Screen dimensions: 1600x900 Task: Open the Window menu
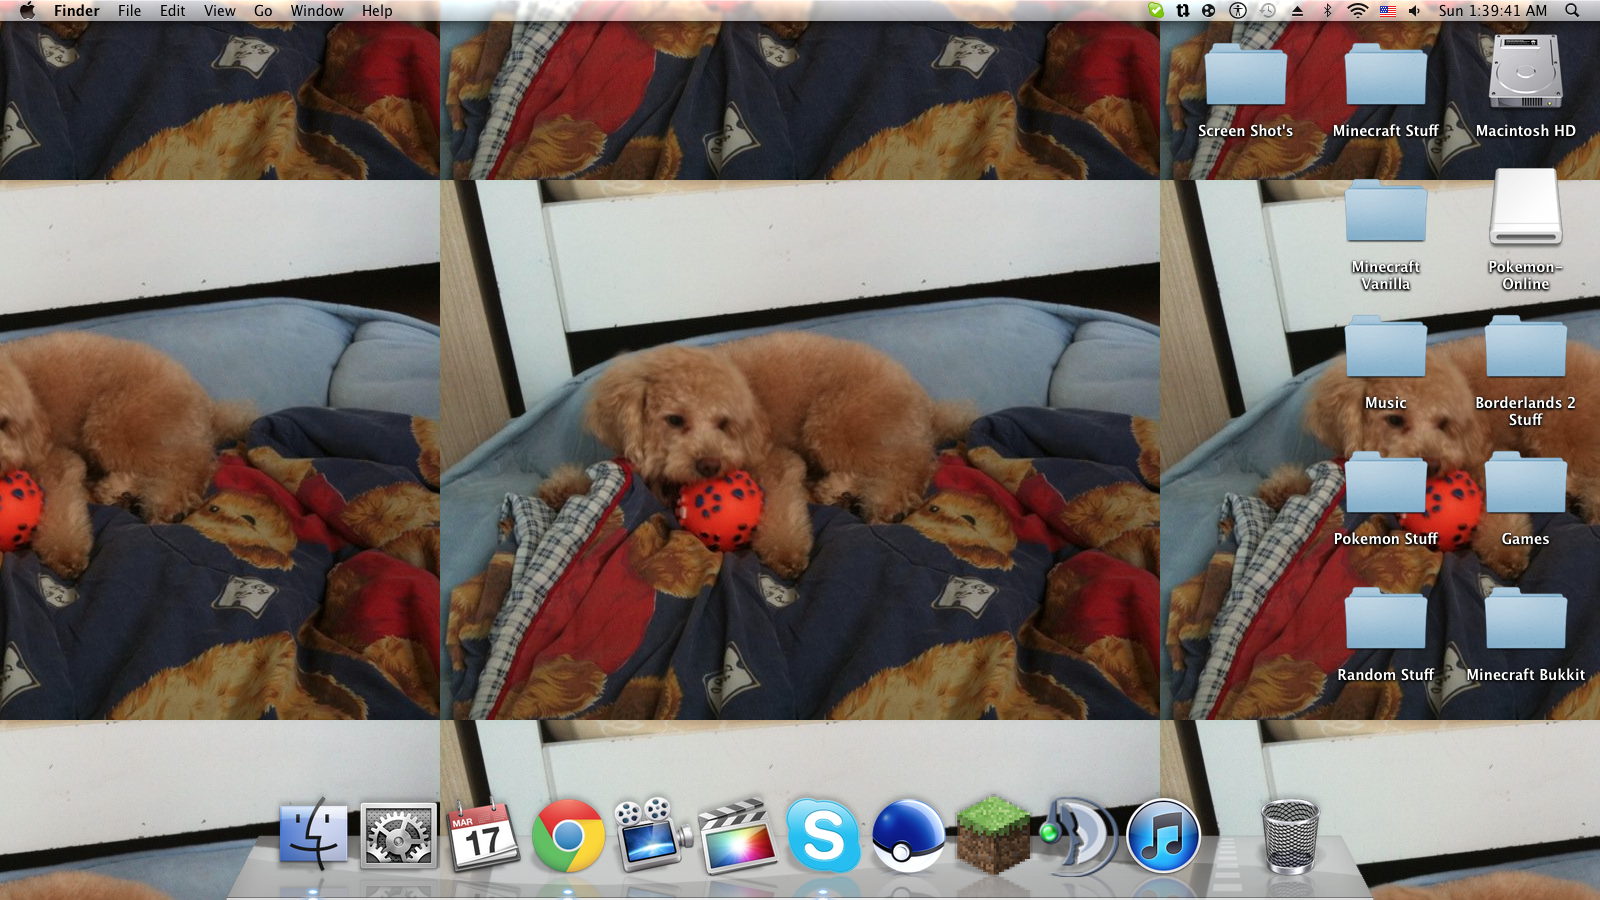317,10
